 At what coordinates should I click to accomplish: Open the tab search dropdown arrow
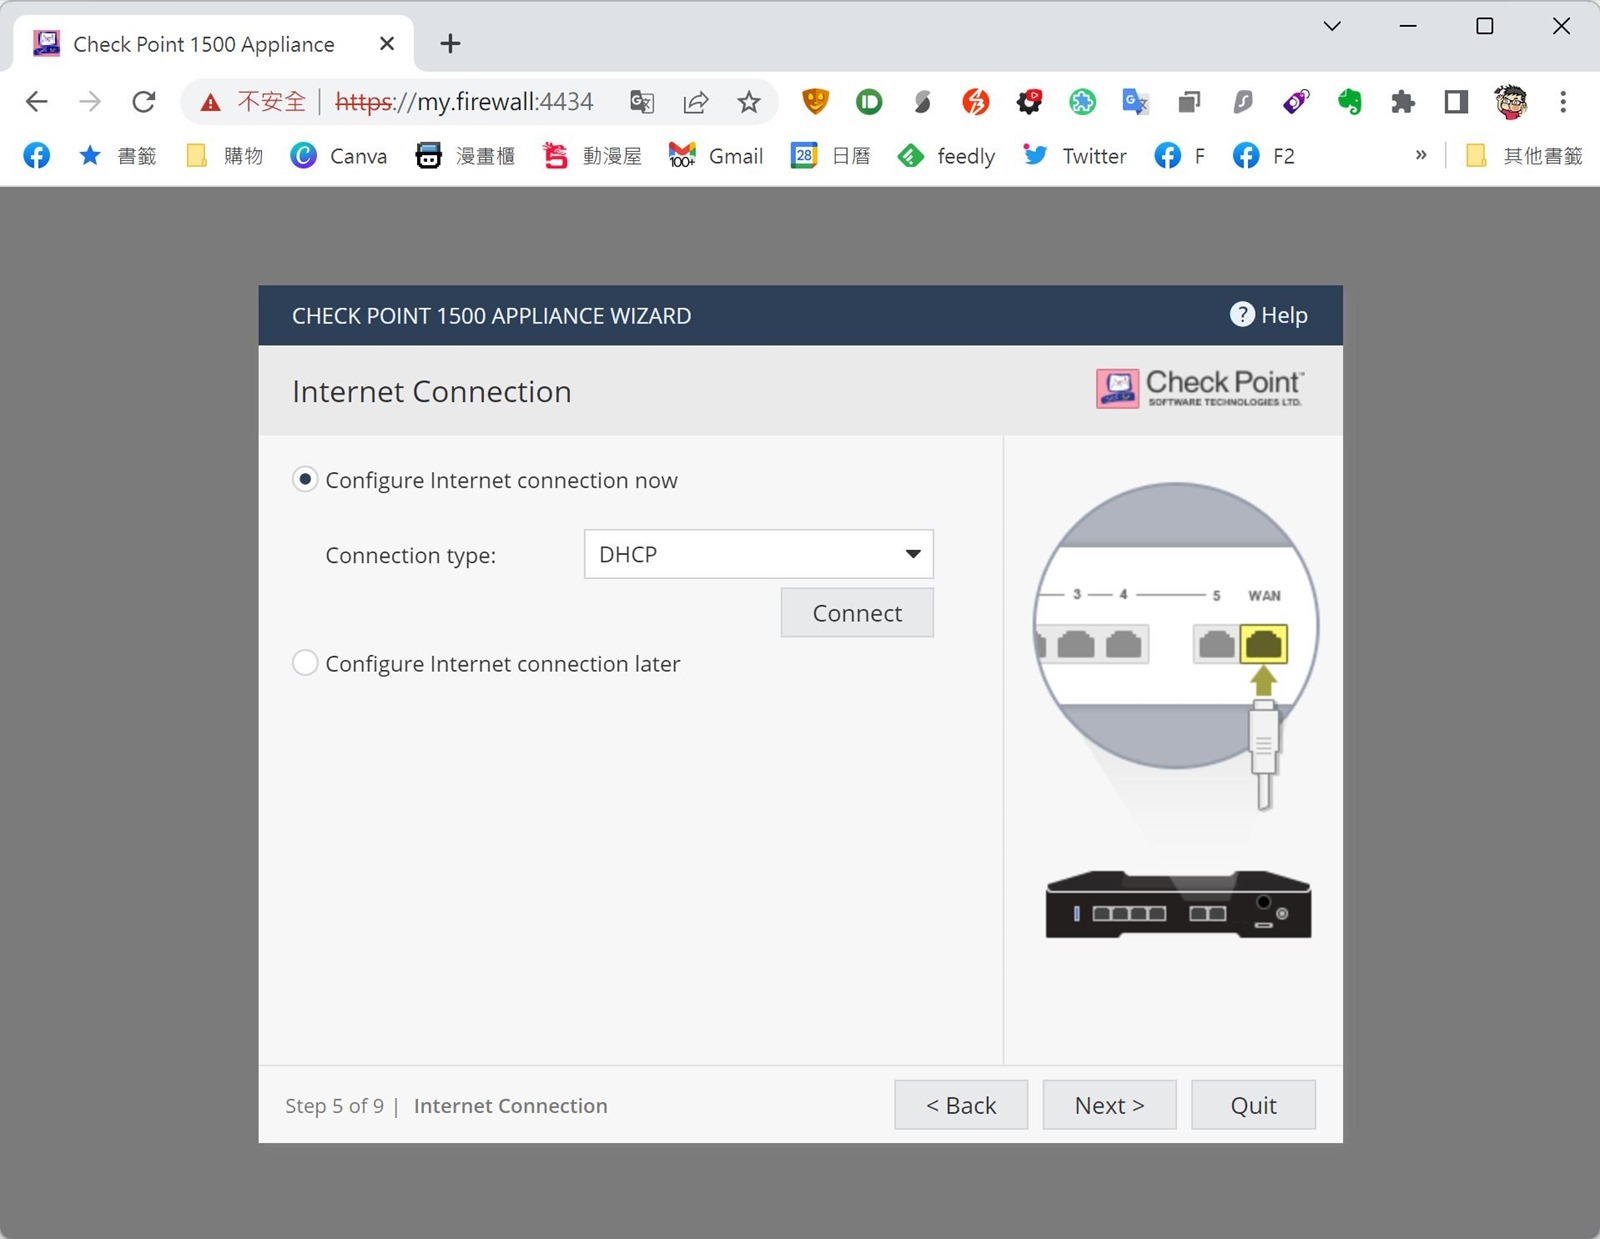pyautogui.click(x=1332, y=26)
